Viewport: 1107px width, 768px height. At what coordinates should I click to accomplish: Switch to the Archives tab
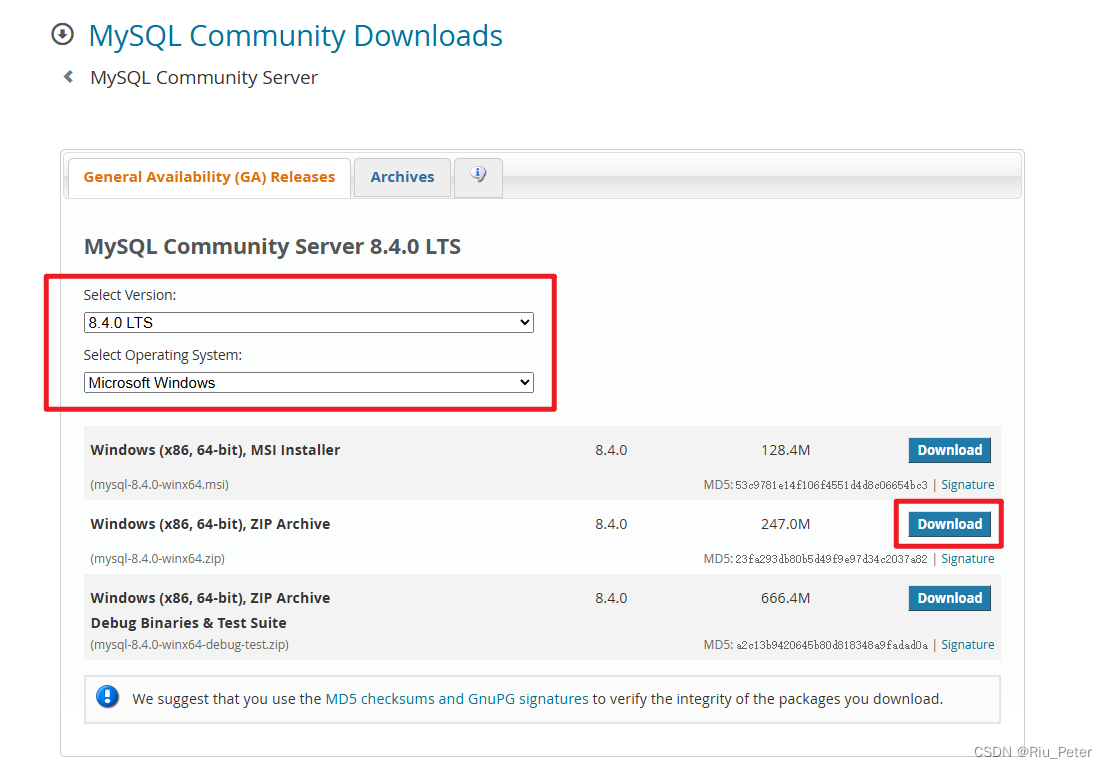tap(402, 177)
